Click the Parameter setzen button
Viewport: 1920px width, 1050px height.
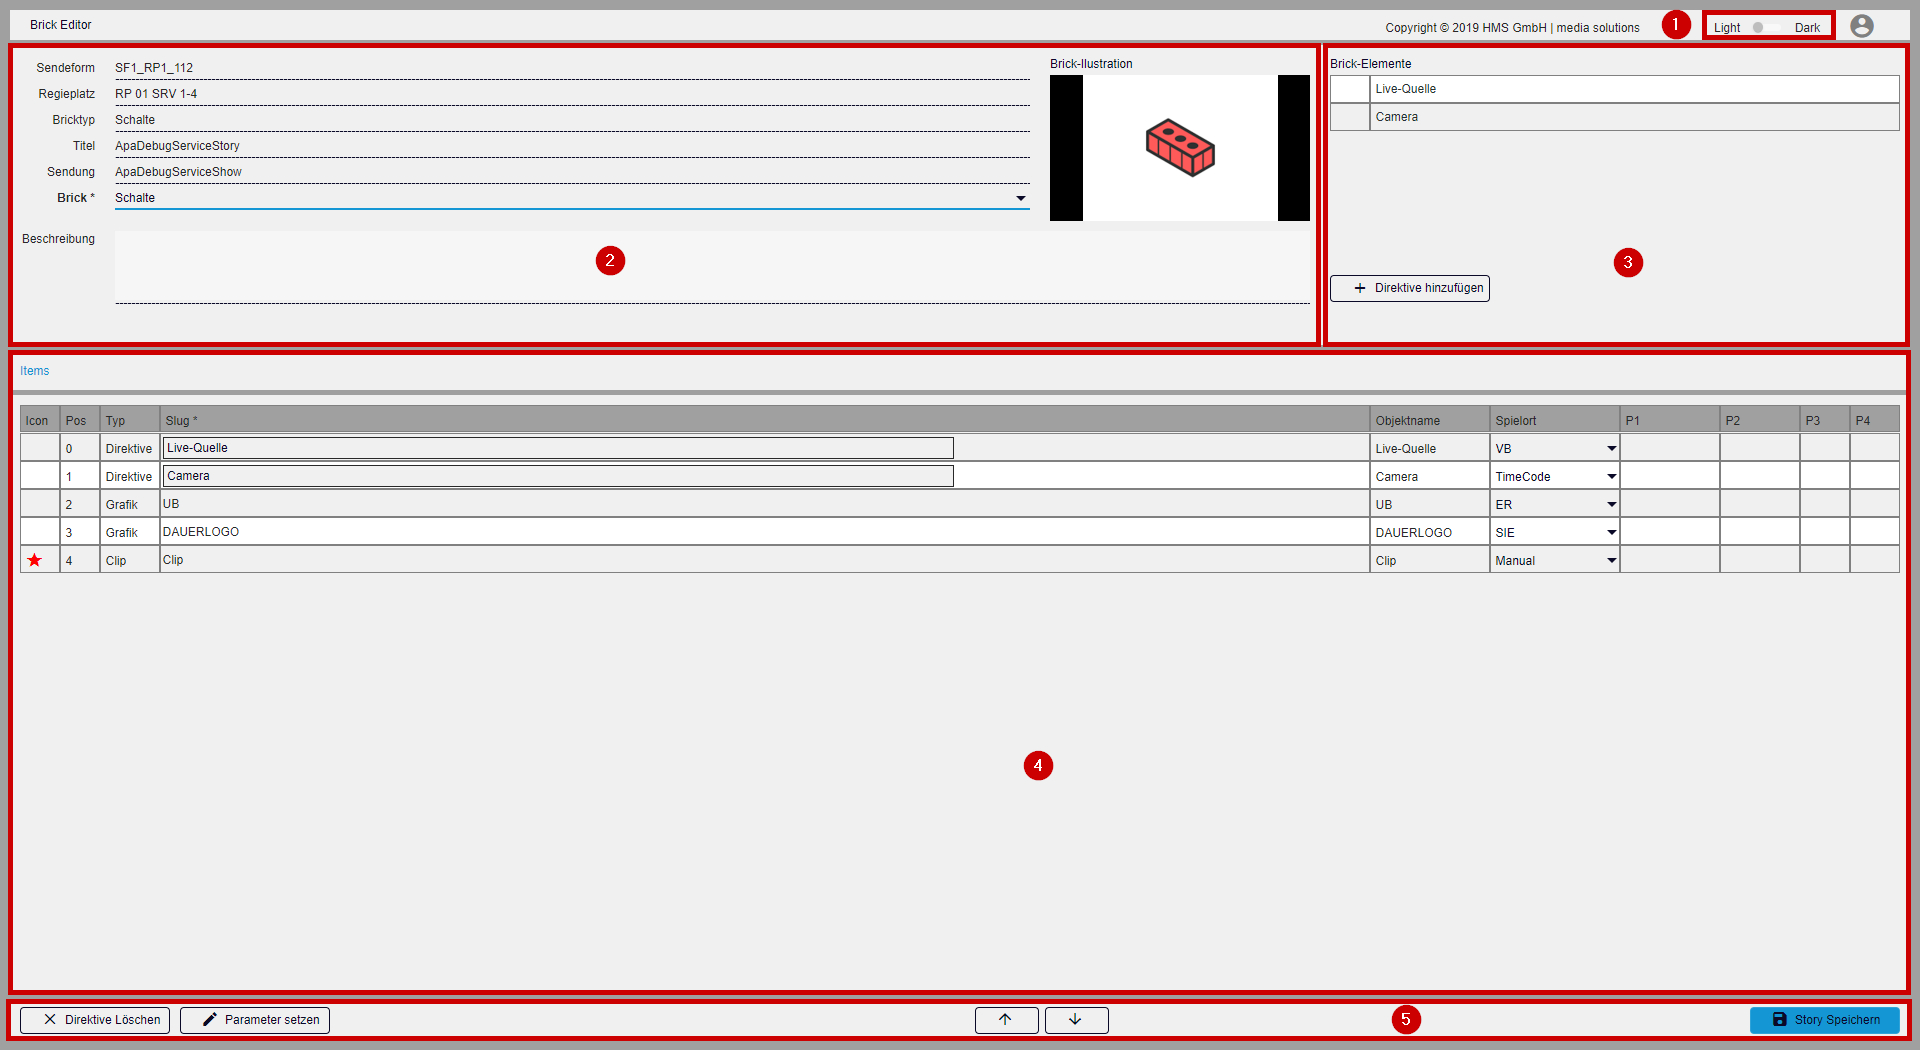coord(255,1019)
